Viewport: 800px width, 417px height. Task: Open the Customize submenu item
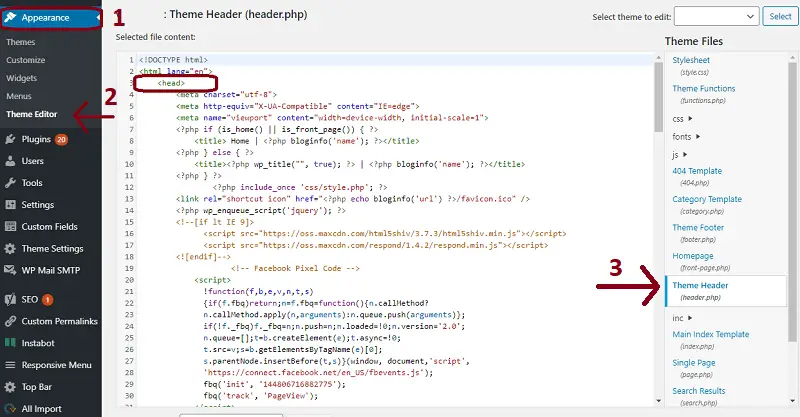[x=26, y=60]
